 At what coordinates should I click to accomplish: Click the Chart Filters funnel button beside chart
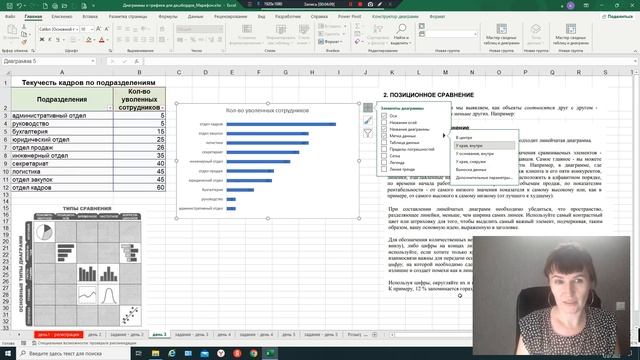pyautogui.click(x=368, y=133)
